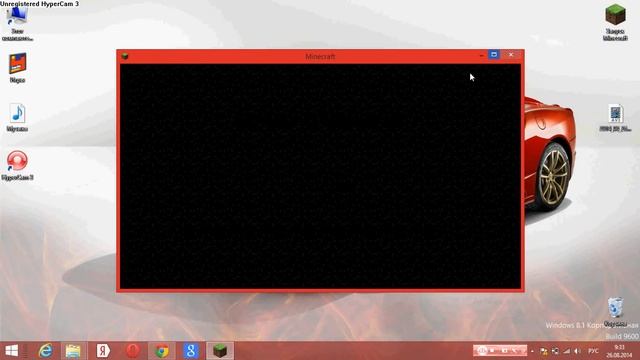This screenshot has height=360, width=640.
Task: Maximize the Minecraft window
Action: pyautogui.click(x=494, y=54)
